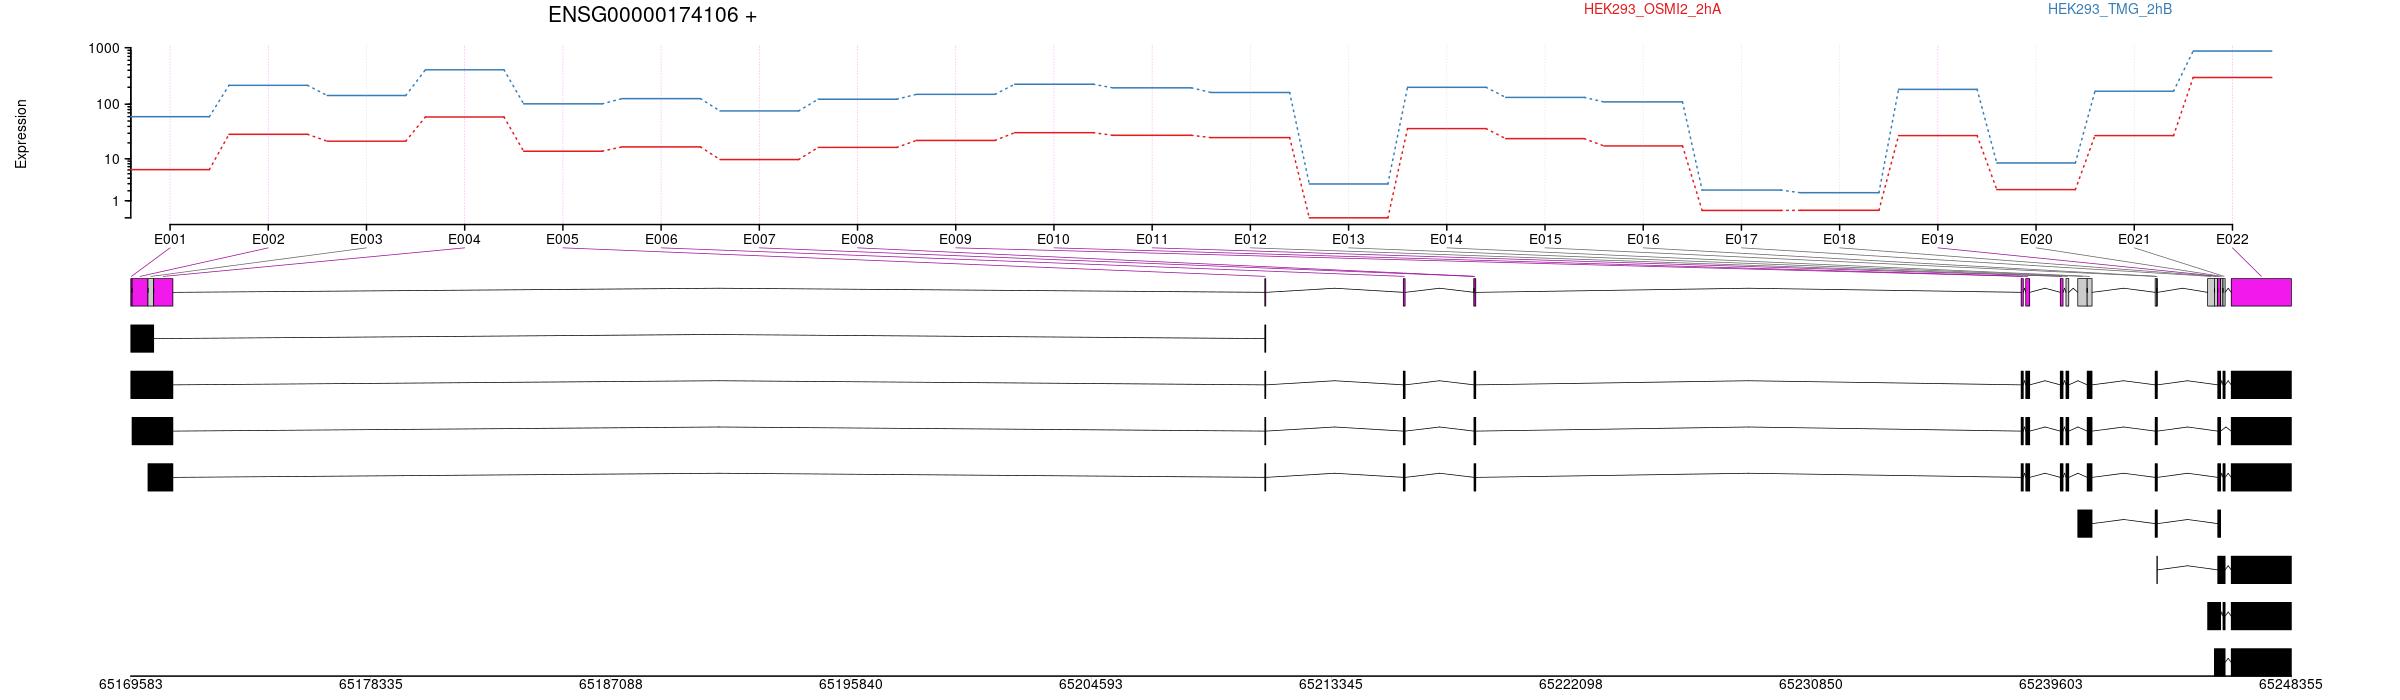Click exon label E016

coord(1643,239)
